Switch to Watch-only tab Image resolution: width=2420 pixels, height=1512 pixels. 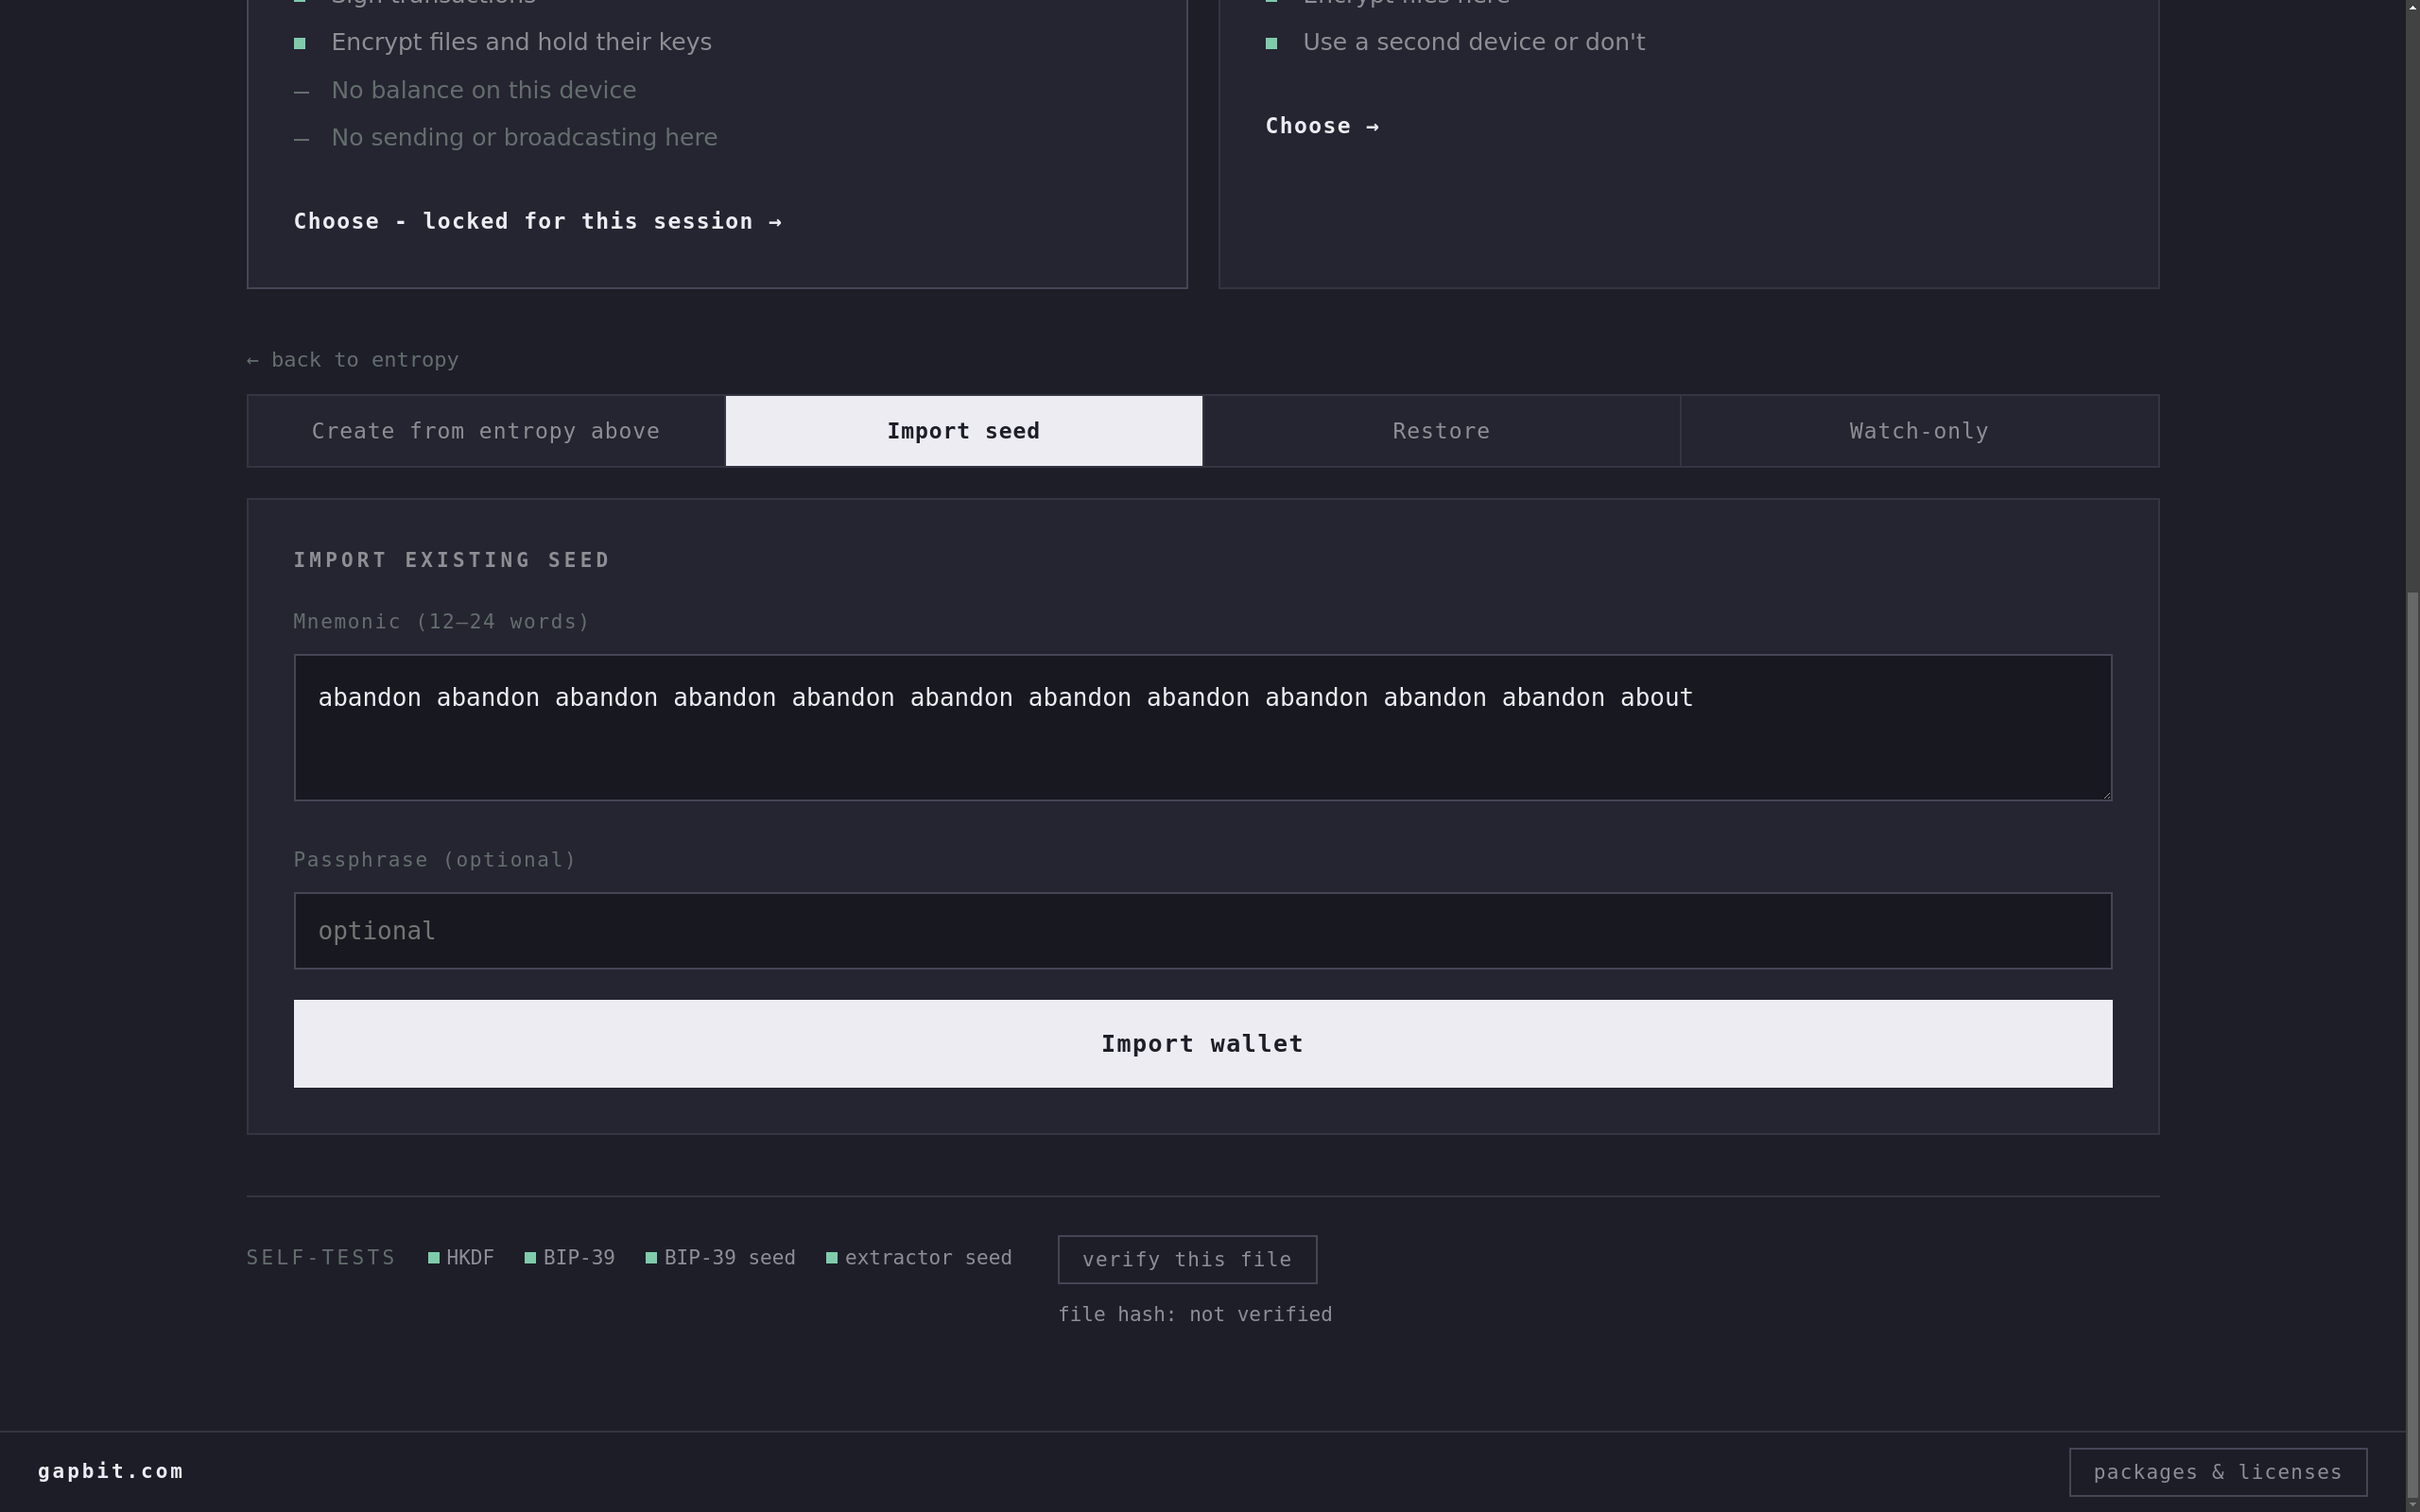1920,431
